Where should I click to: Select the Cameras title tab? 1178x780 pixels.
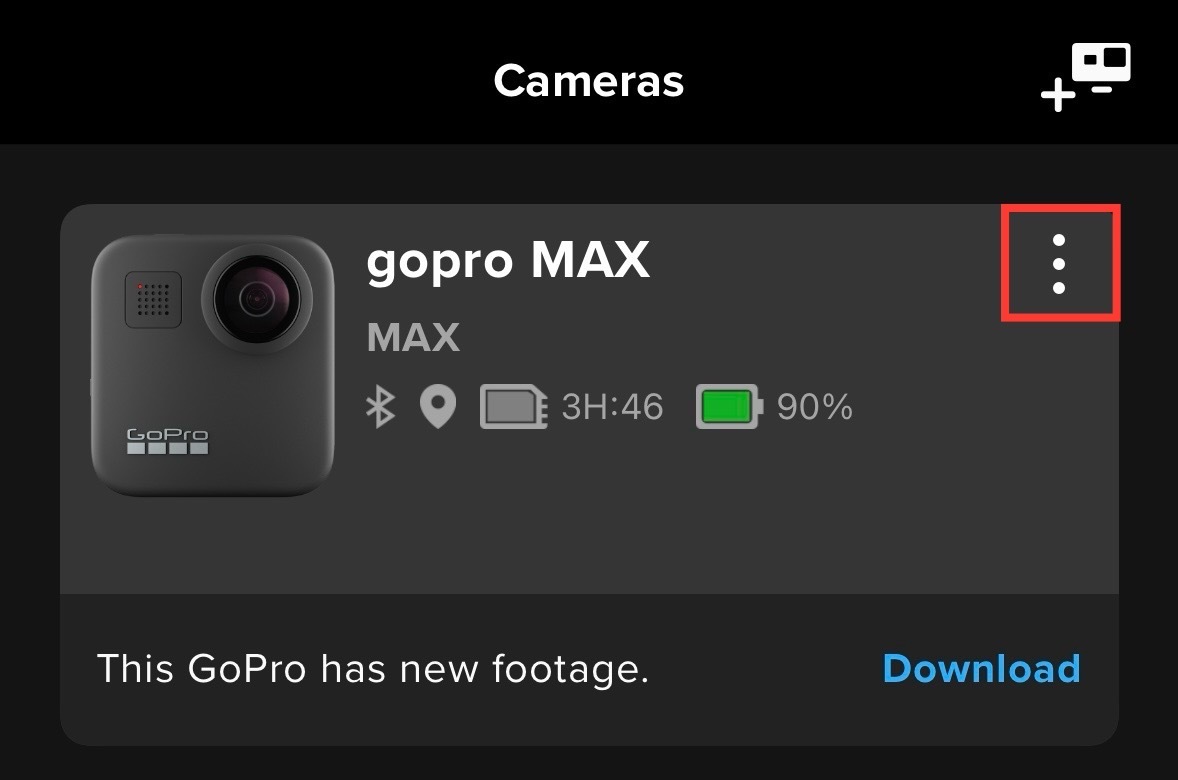[588, 80]
